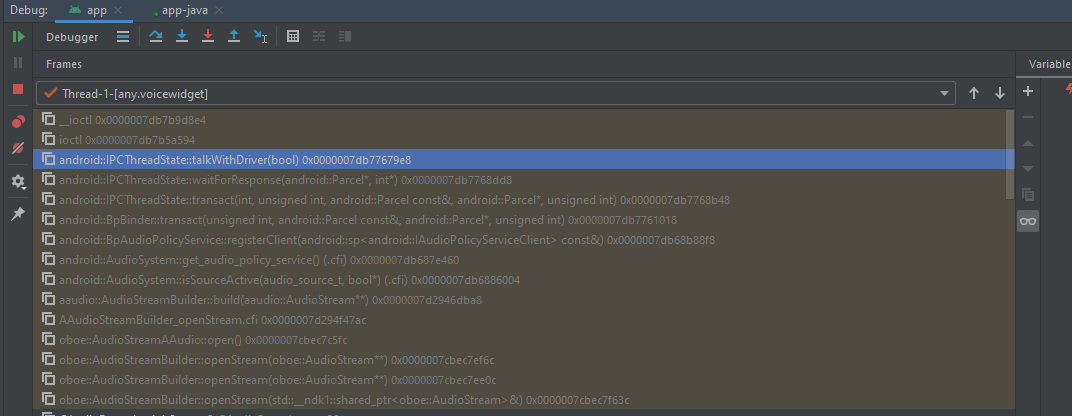Switch to the app-java debug tab

tap(185, 10)
